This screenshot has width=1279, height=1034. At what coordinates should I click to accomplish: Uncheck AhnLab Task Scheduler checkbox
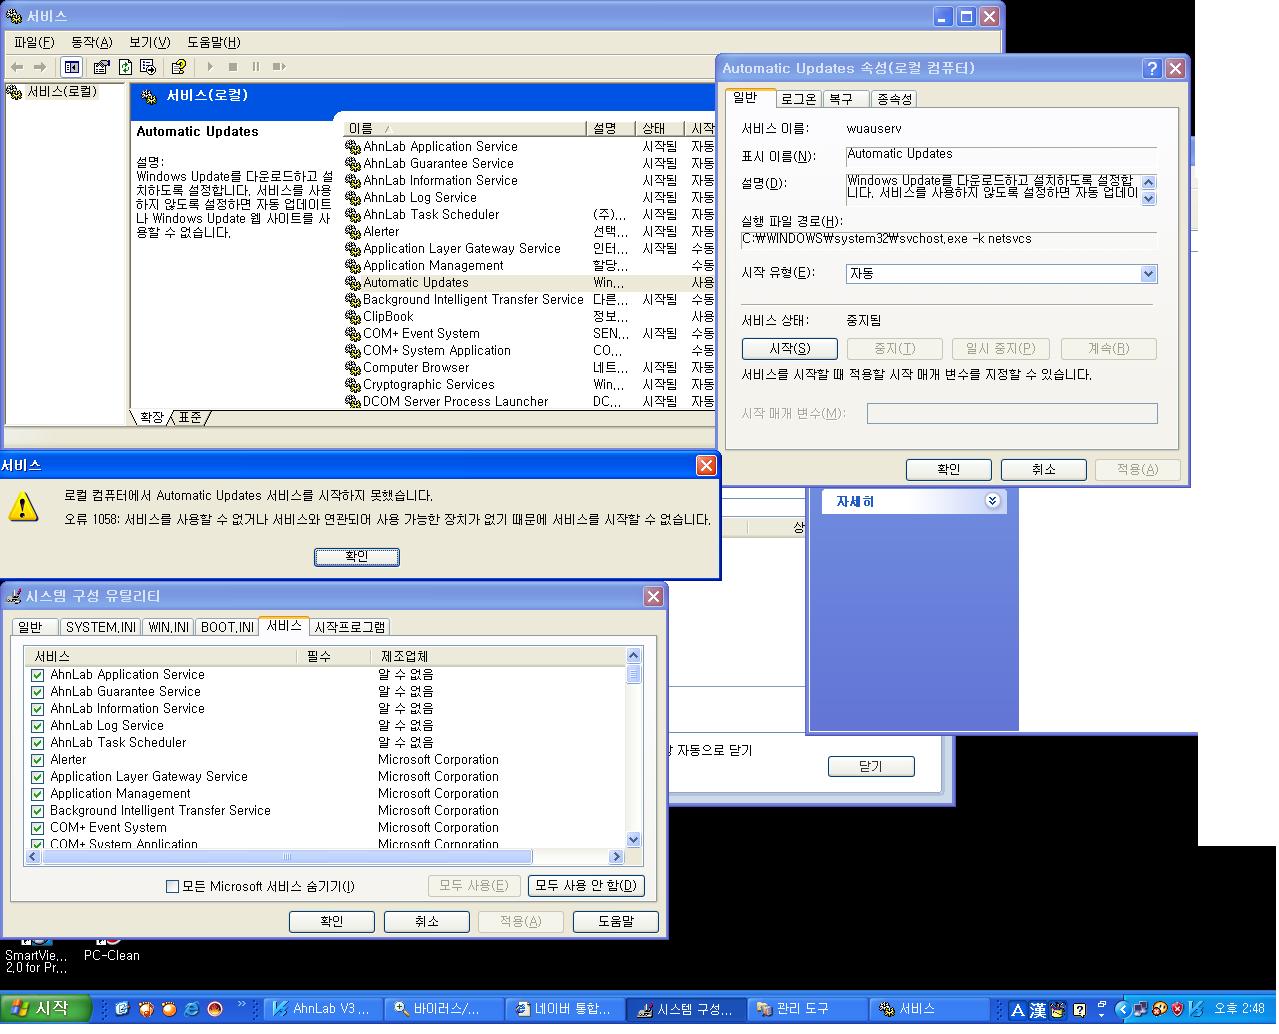click(x=38, y=743)
